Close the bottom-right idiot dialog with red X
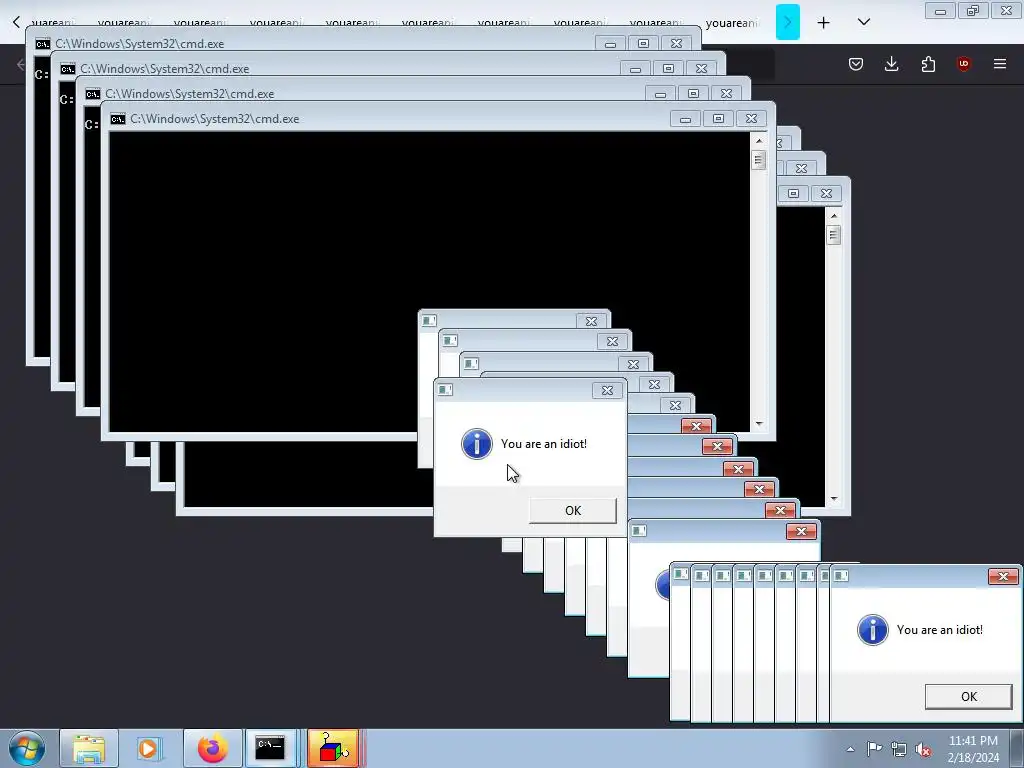This screenshot has height=768, width=1024. [1003, 577]
